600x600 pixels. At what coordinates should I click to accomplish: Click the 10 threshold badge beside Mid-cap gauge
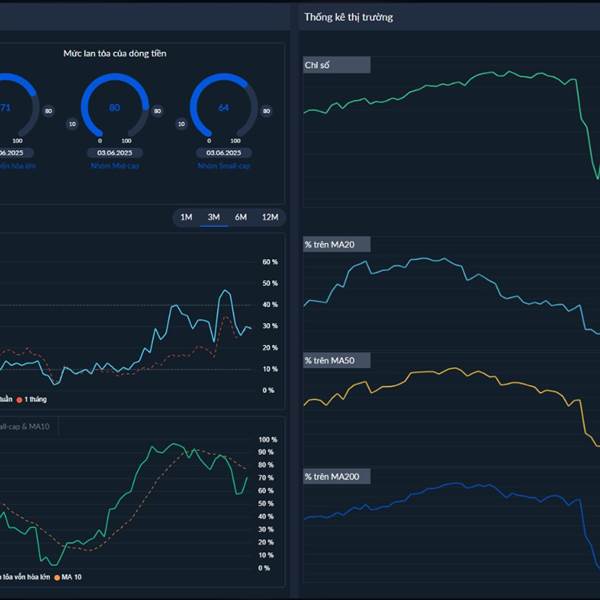point(72,124)
